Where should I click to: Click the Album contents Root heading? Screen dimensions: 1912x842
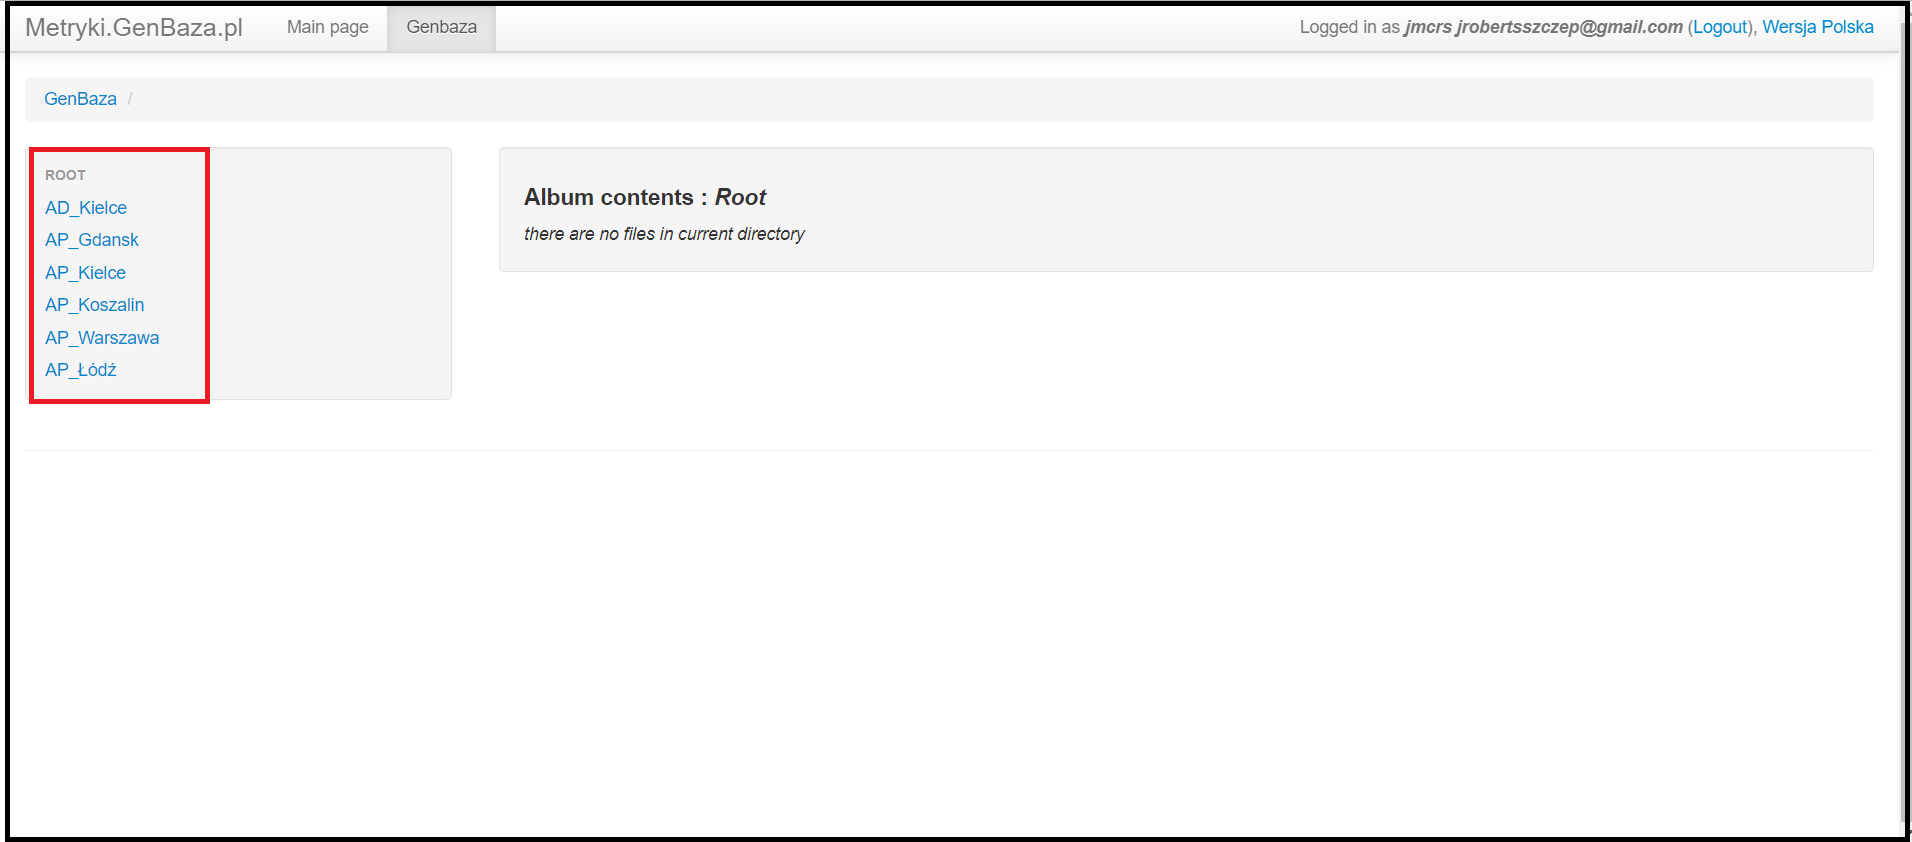click(645, 197)
